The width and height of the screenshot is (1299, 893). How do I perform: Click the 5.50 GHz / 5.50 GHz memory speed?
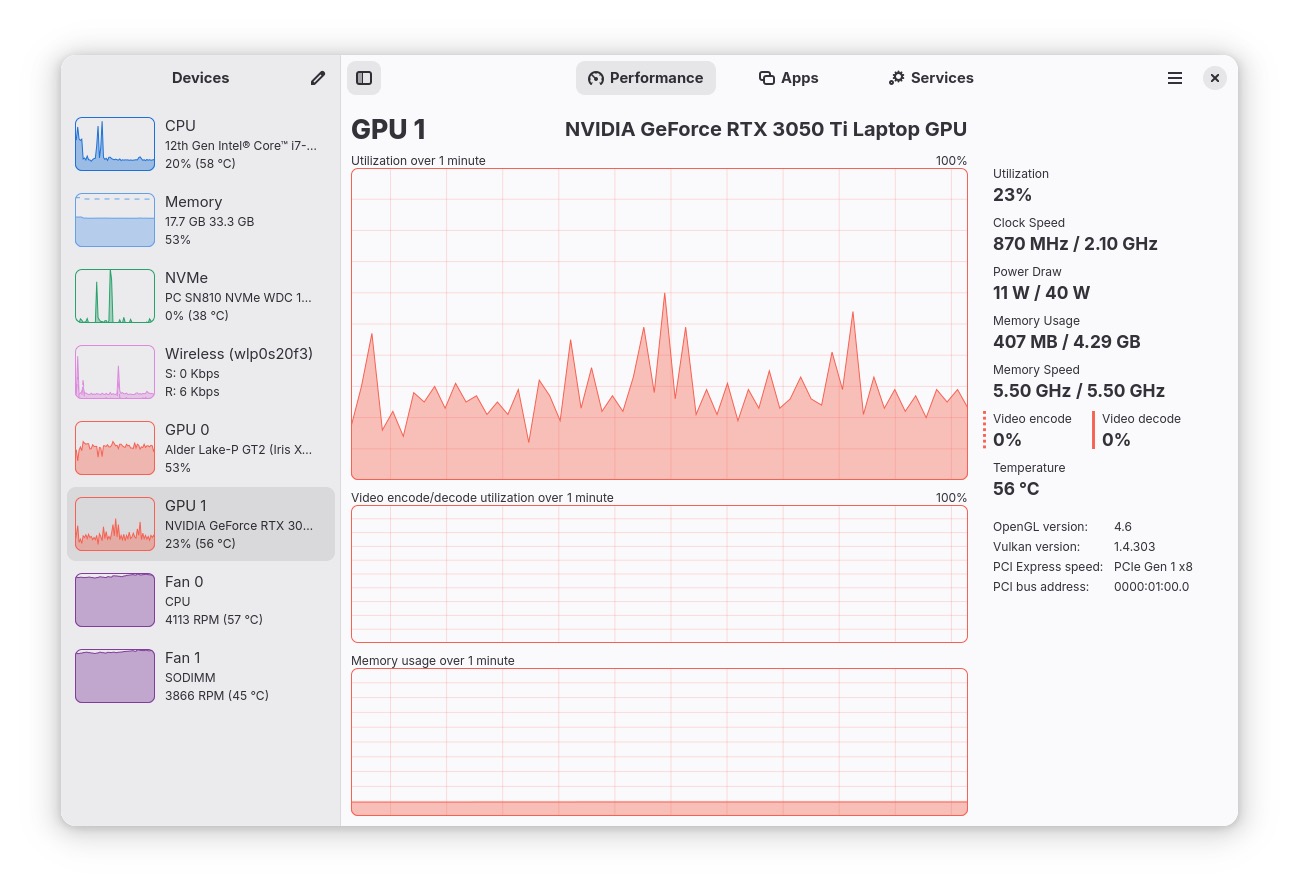tap(1079, 391)
